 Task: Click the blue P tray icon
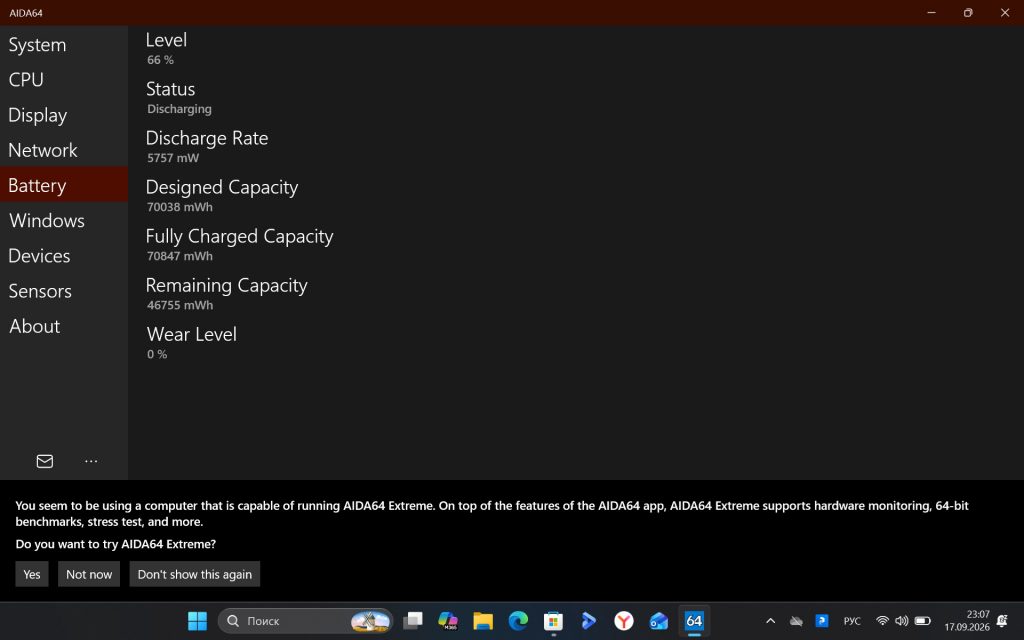pos(822,620)
